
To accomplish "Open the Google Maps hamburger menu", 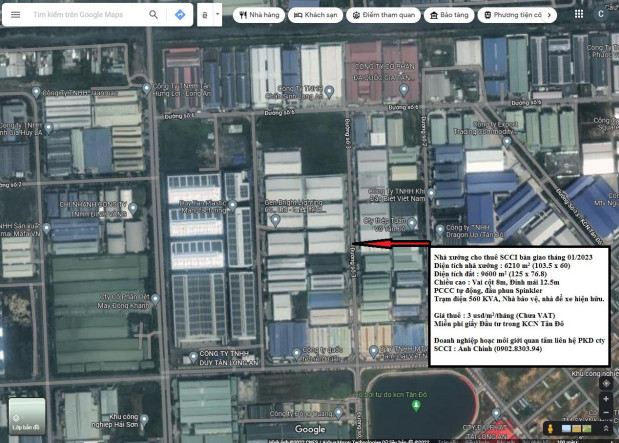I will tap(15, 15).
